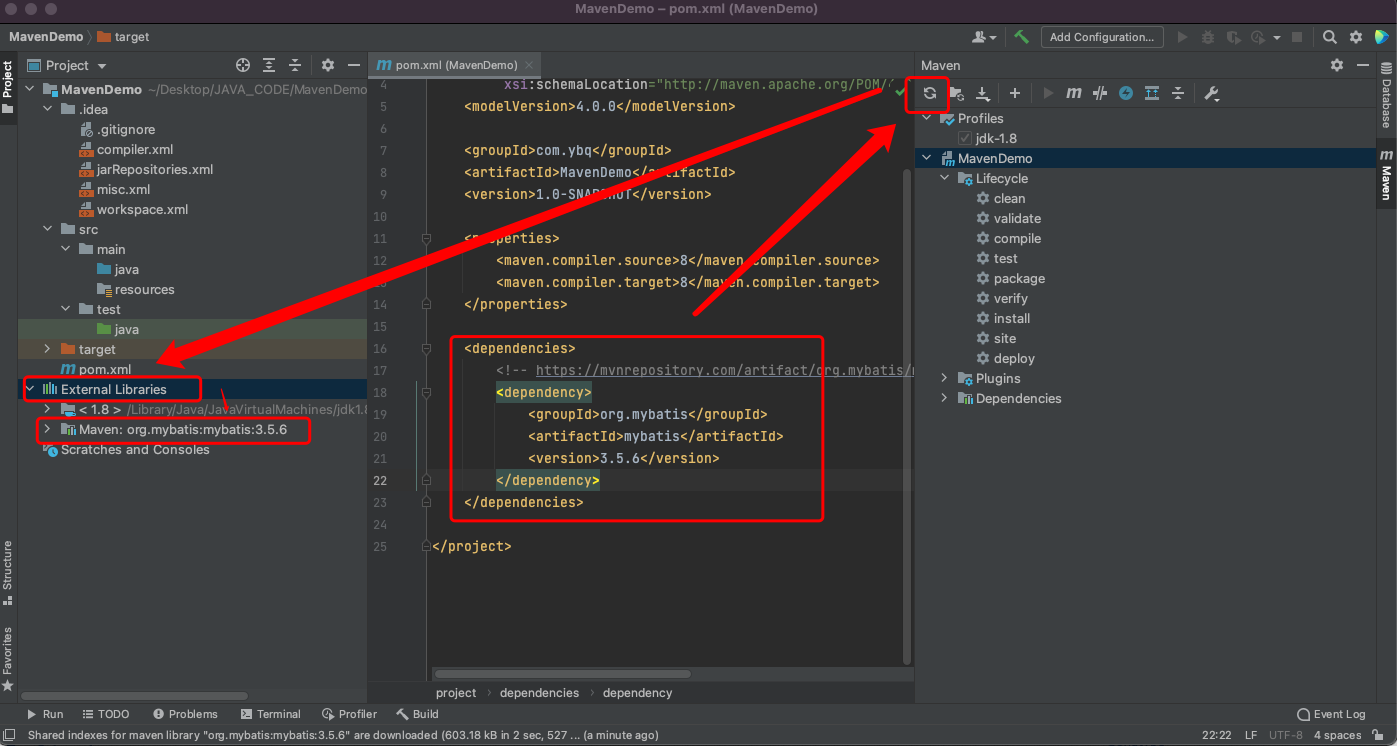The height and width of the screenshot is (746, 1397).
Task: Click blue lightning show dependencies icon
Action: tap(1126, 93)
